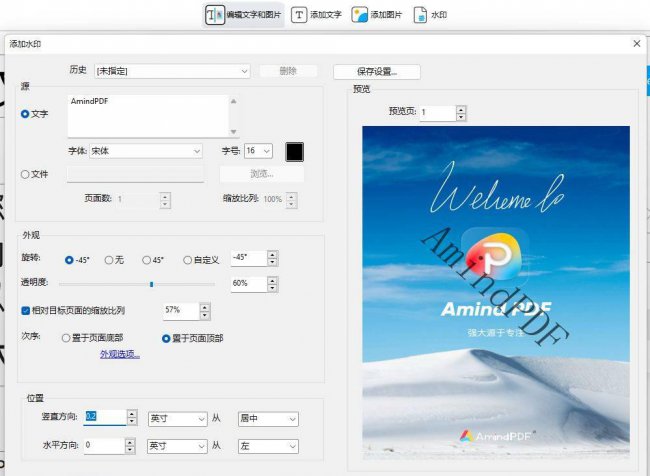Click the horizontal direction (水平方向) value field
Screen dimensions: 650x476
104,446
